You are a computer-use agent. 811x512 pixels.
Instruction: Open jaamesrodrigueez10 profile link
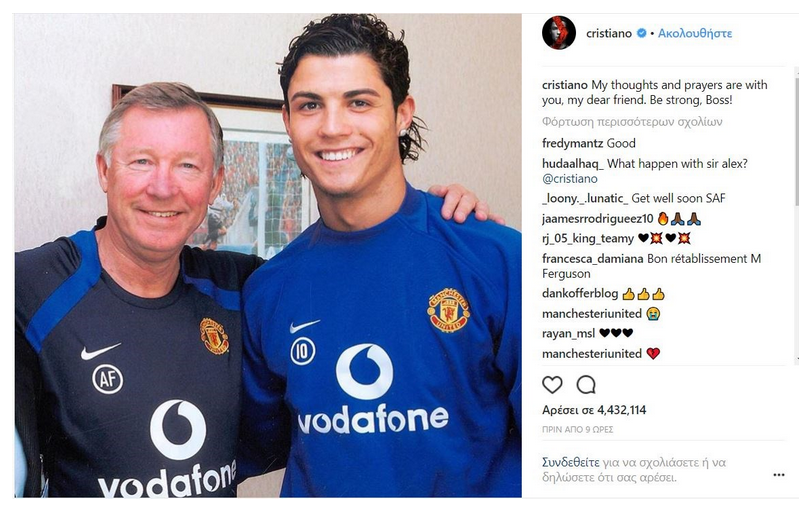tap(598, 219)
